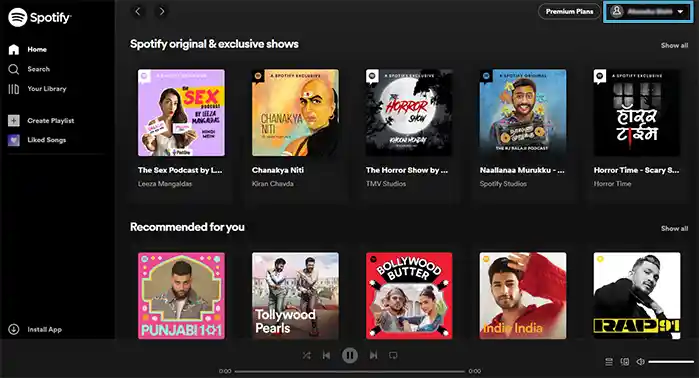This screenshot has width=699, height=378.
Task: Click the Kiran Chavda author text
Action: coord(273,184)
